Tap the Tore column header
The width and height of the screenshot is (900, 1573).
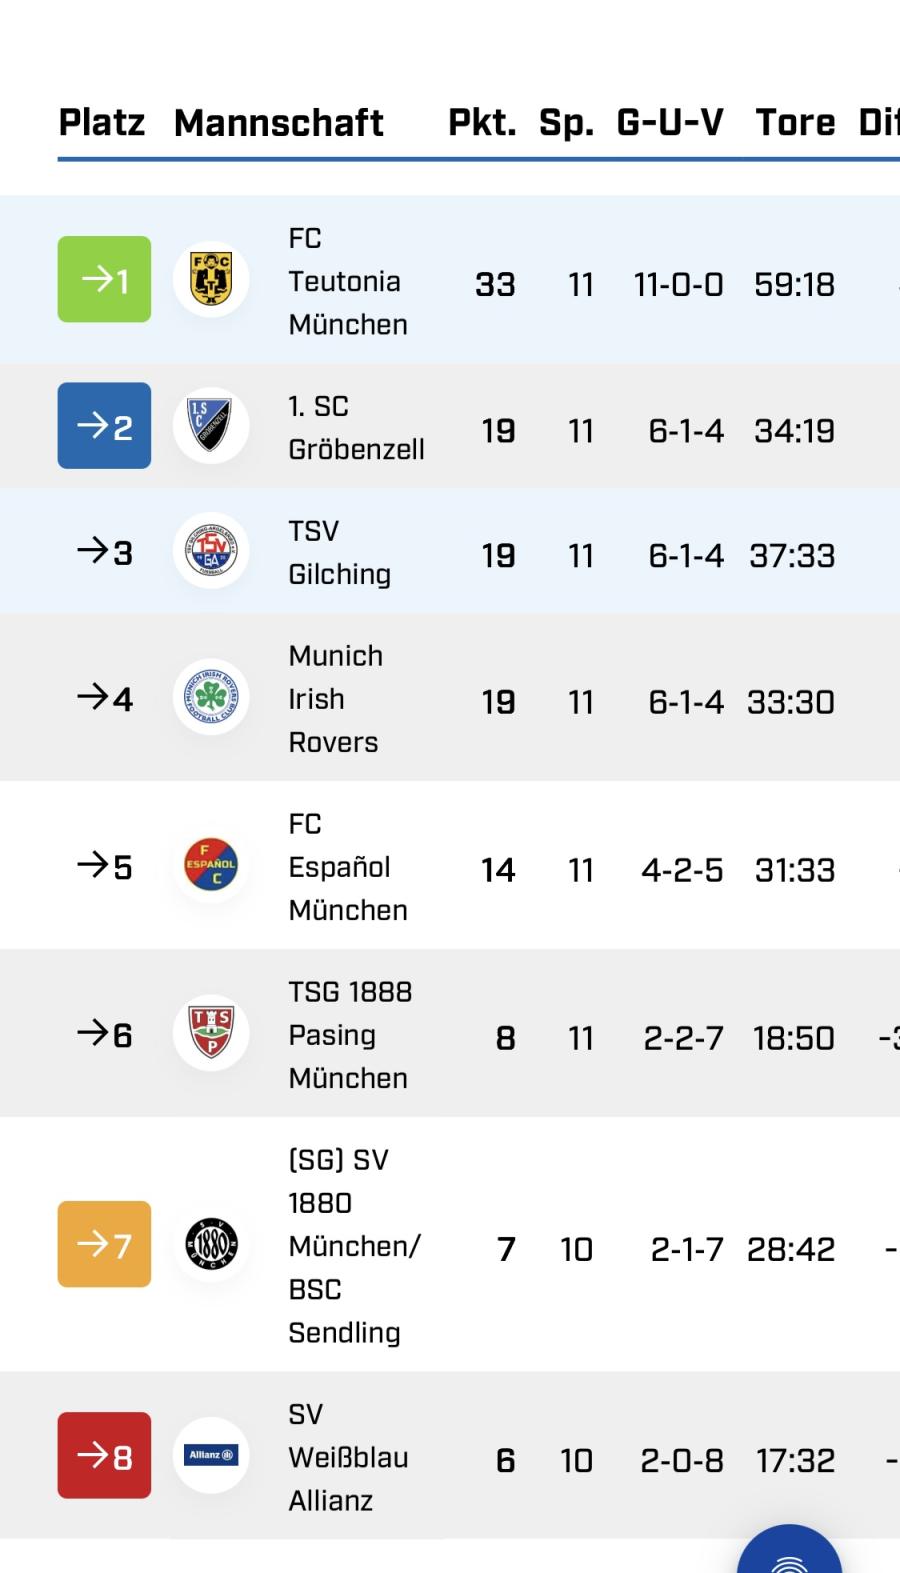click(x=795, y=122)
